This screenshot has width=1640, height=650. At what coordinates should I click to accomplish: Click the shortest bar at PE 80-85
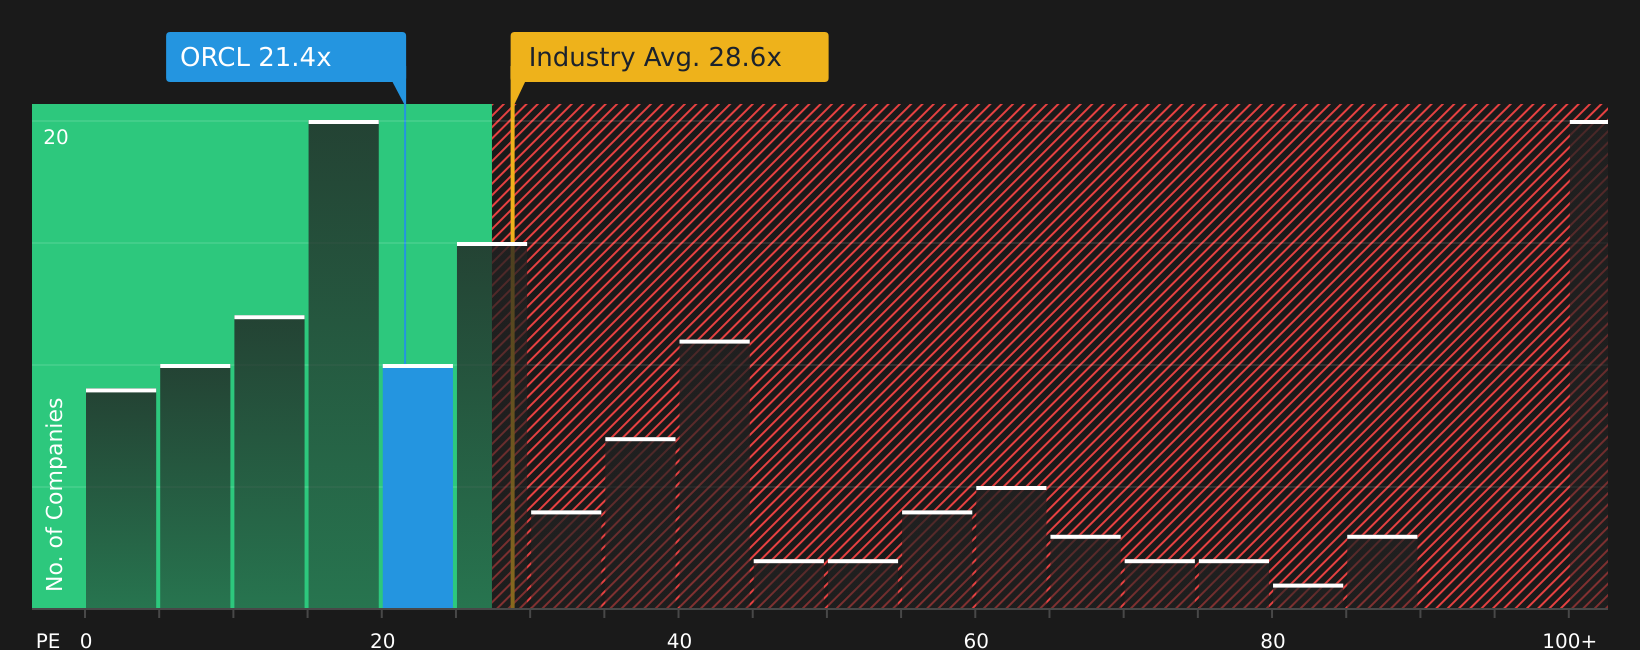(x=1308, y=596)
